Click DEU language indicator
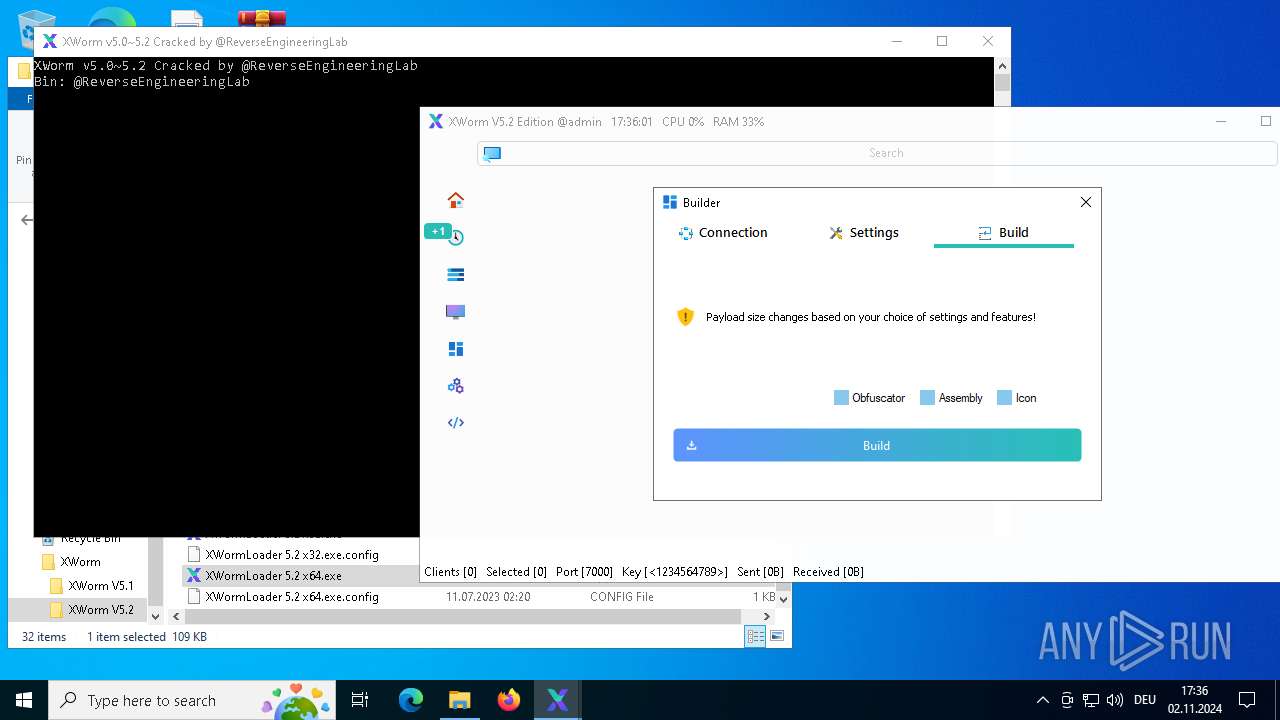The height and width of the screenshot is (720, 1280). coord(1145,700)
